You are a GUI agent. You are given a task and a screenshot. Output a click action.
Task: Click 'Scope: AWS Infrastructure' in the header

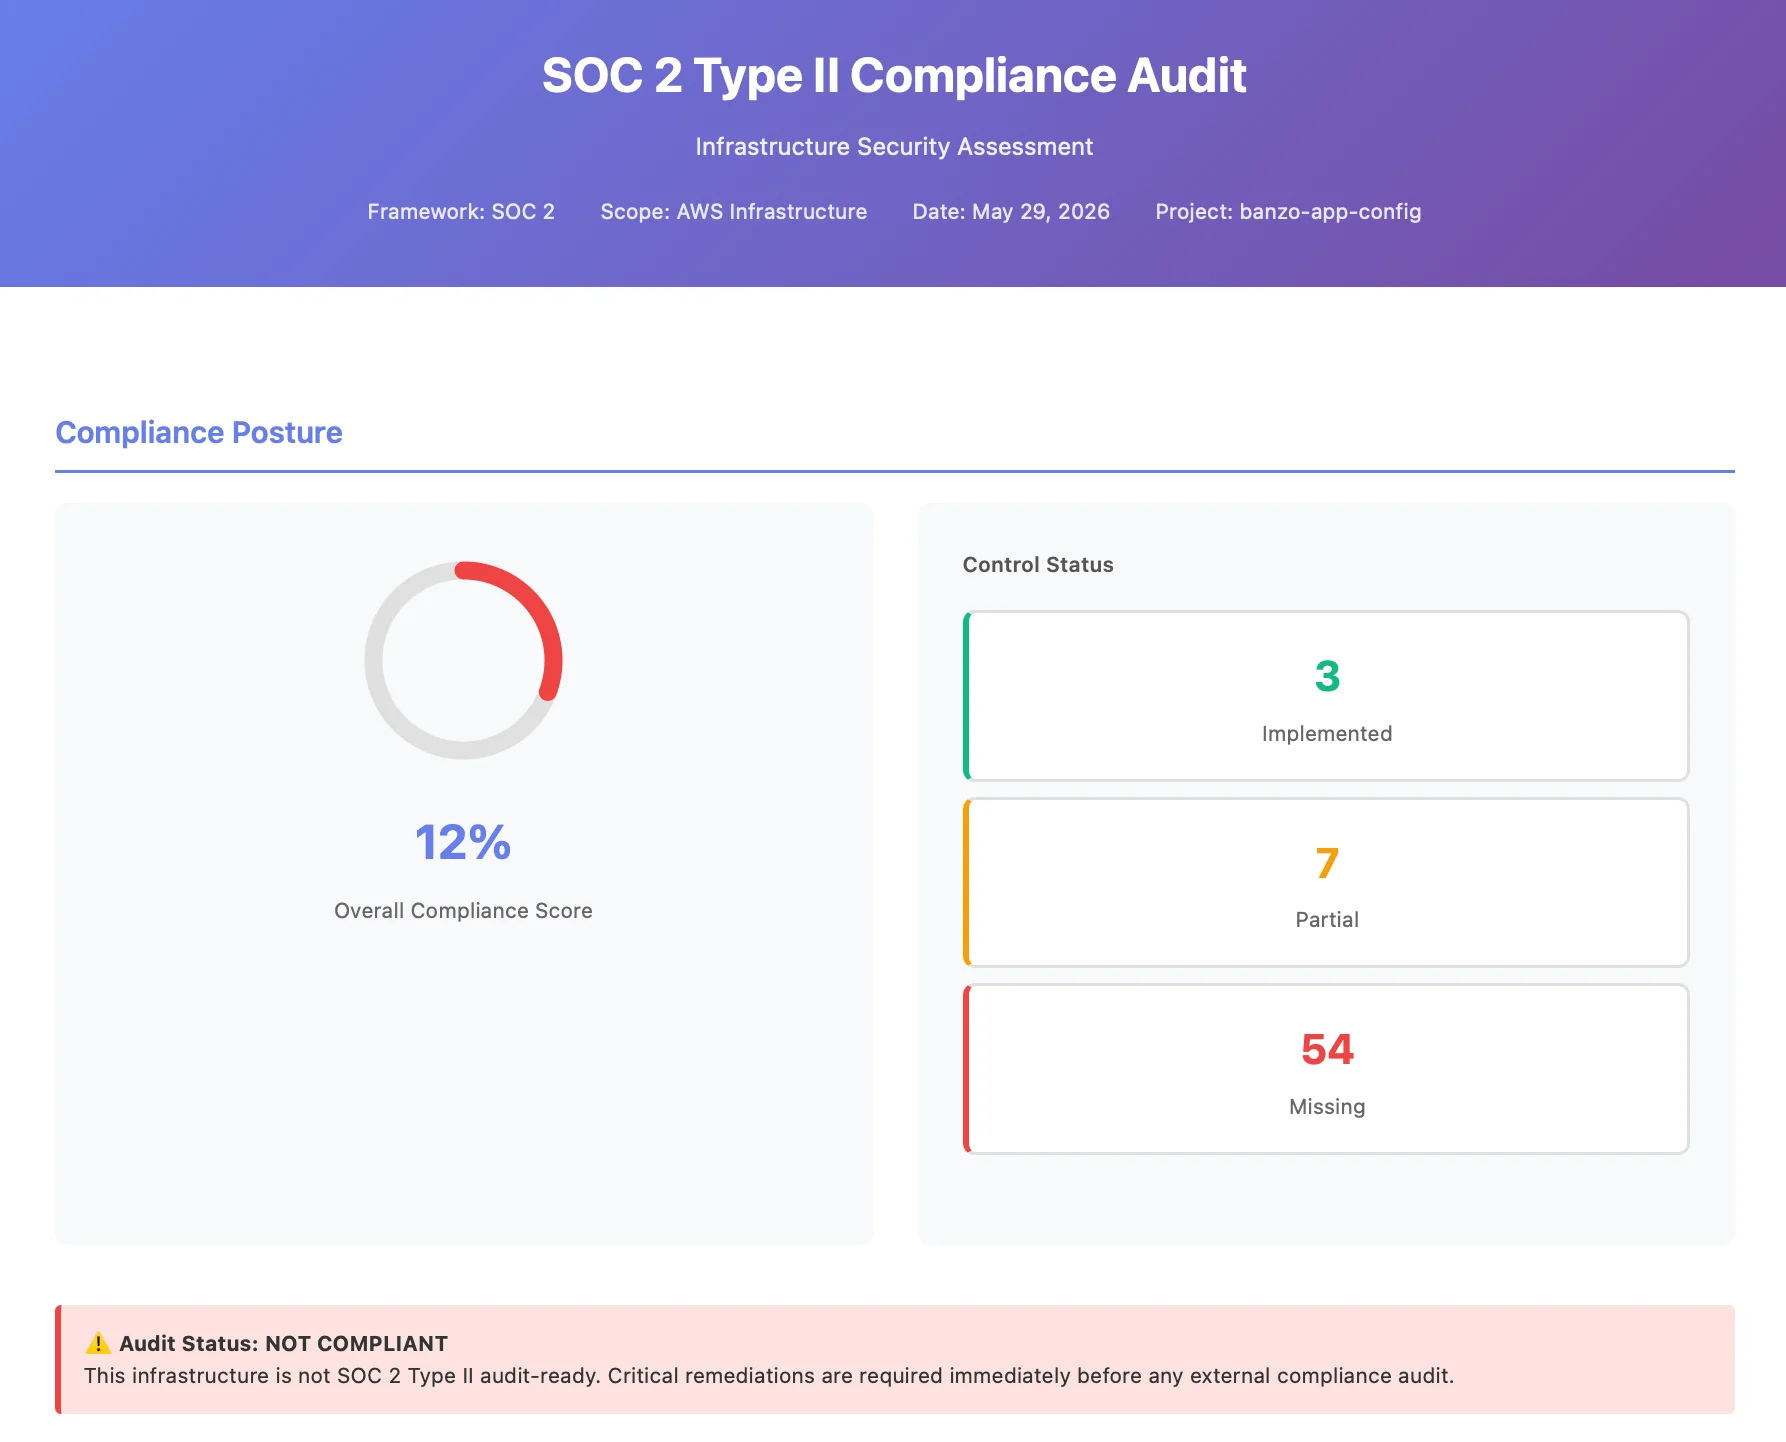734,212
